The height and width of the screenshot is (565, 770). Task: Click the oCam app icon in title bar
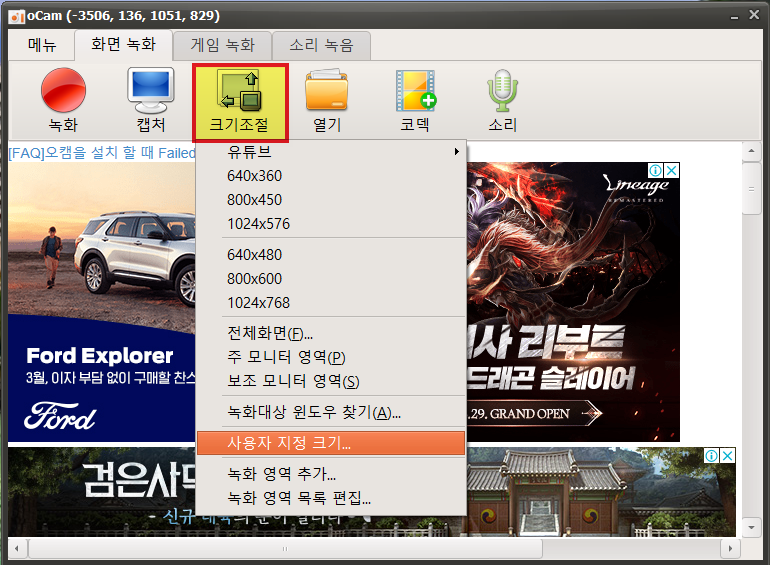click(17, 16)
